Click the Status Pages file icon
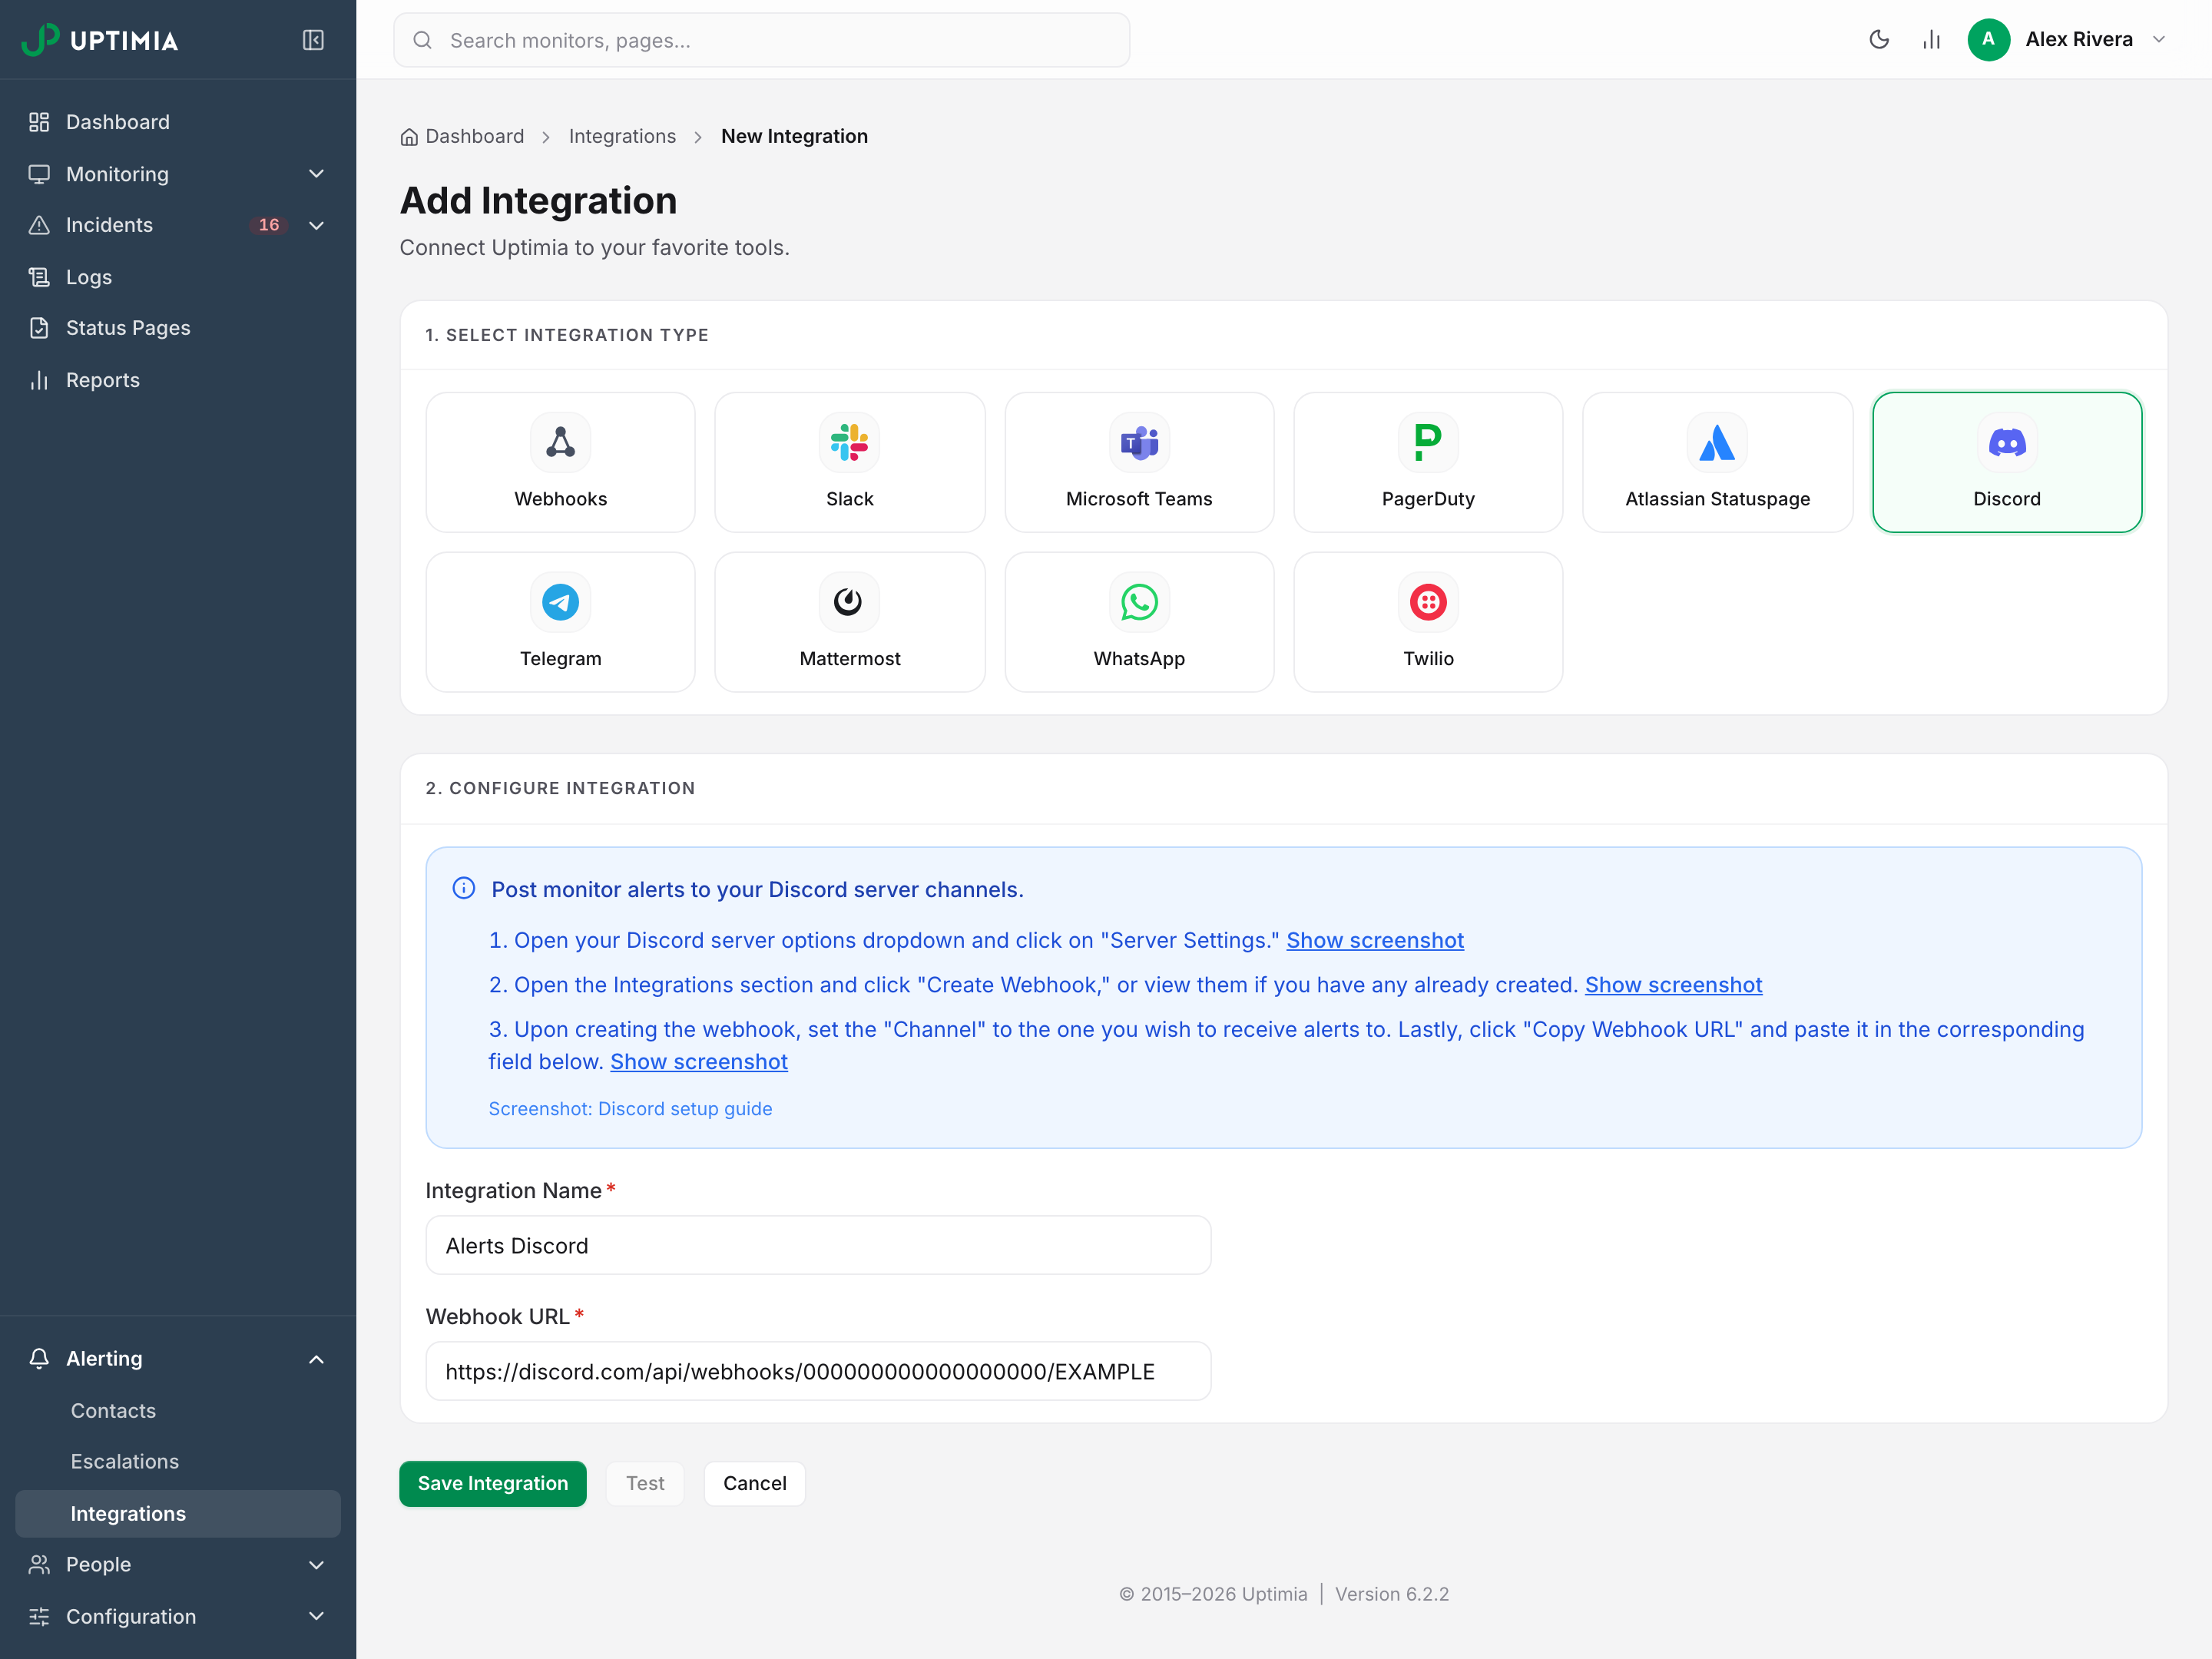This screenshot has width=2212, height=1659. (x=39, y=328)
